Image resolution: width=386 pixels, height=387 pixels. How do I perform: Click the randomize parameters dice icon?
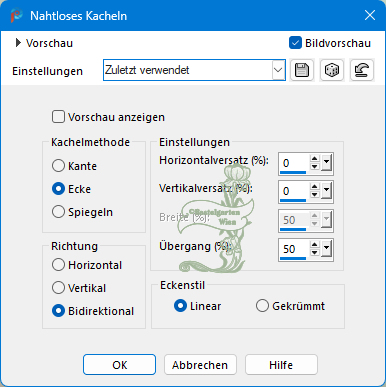pos(332,70)
